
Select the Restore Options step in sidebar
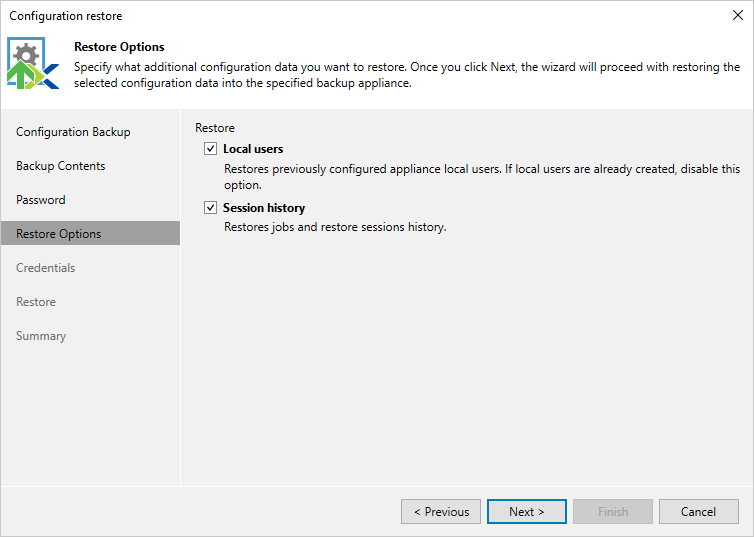pos(58,234)
